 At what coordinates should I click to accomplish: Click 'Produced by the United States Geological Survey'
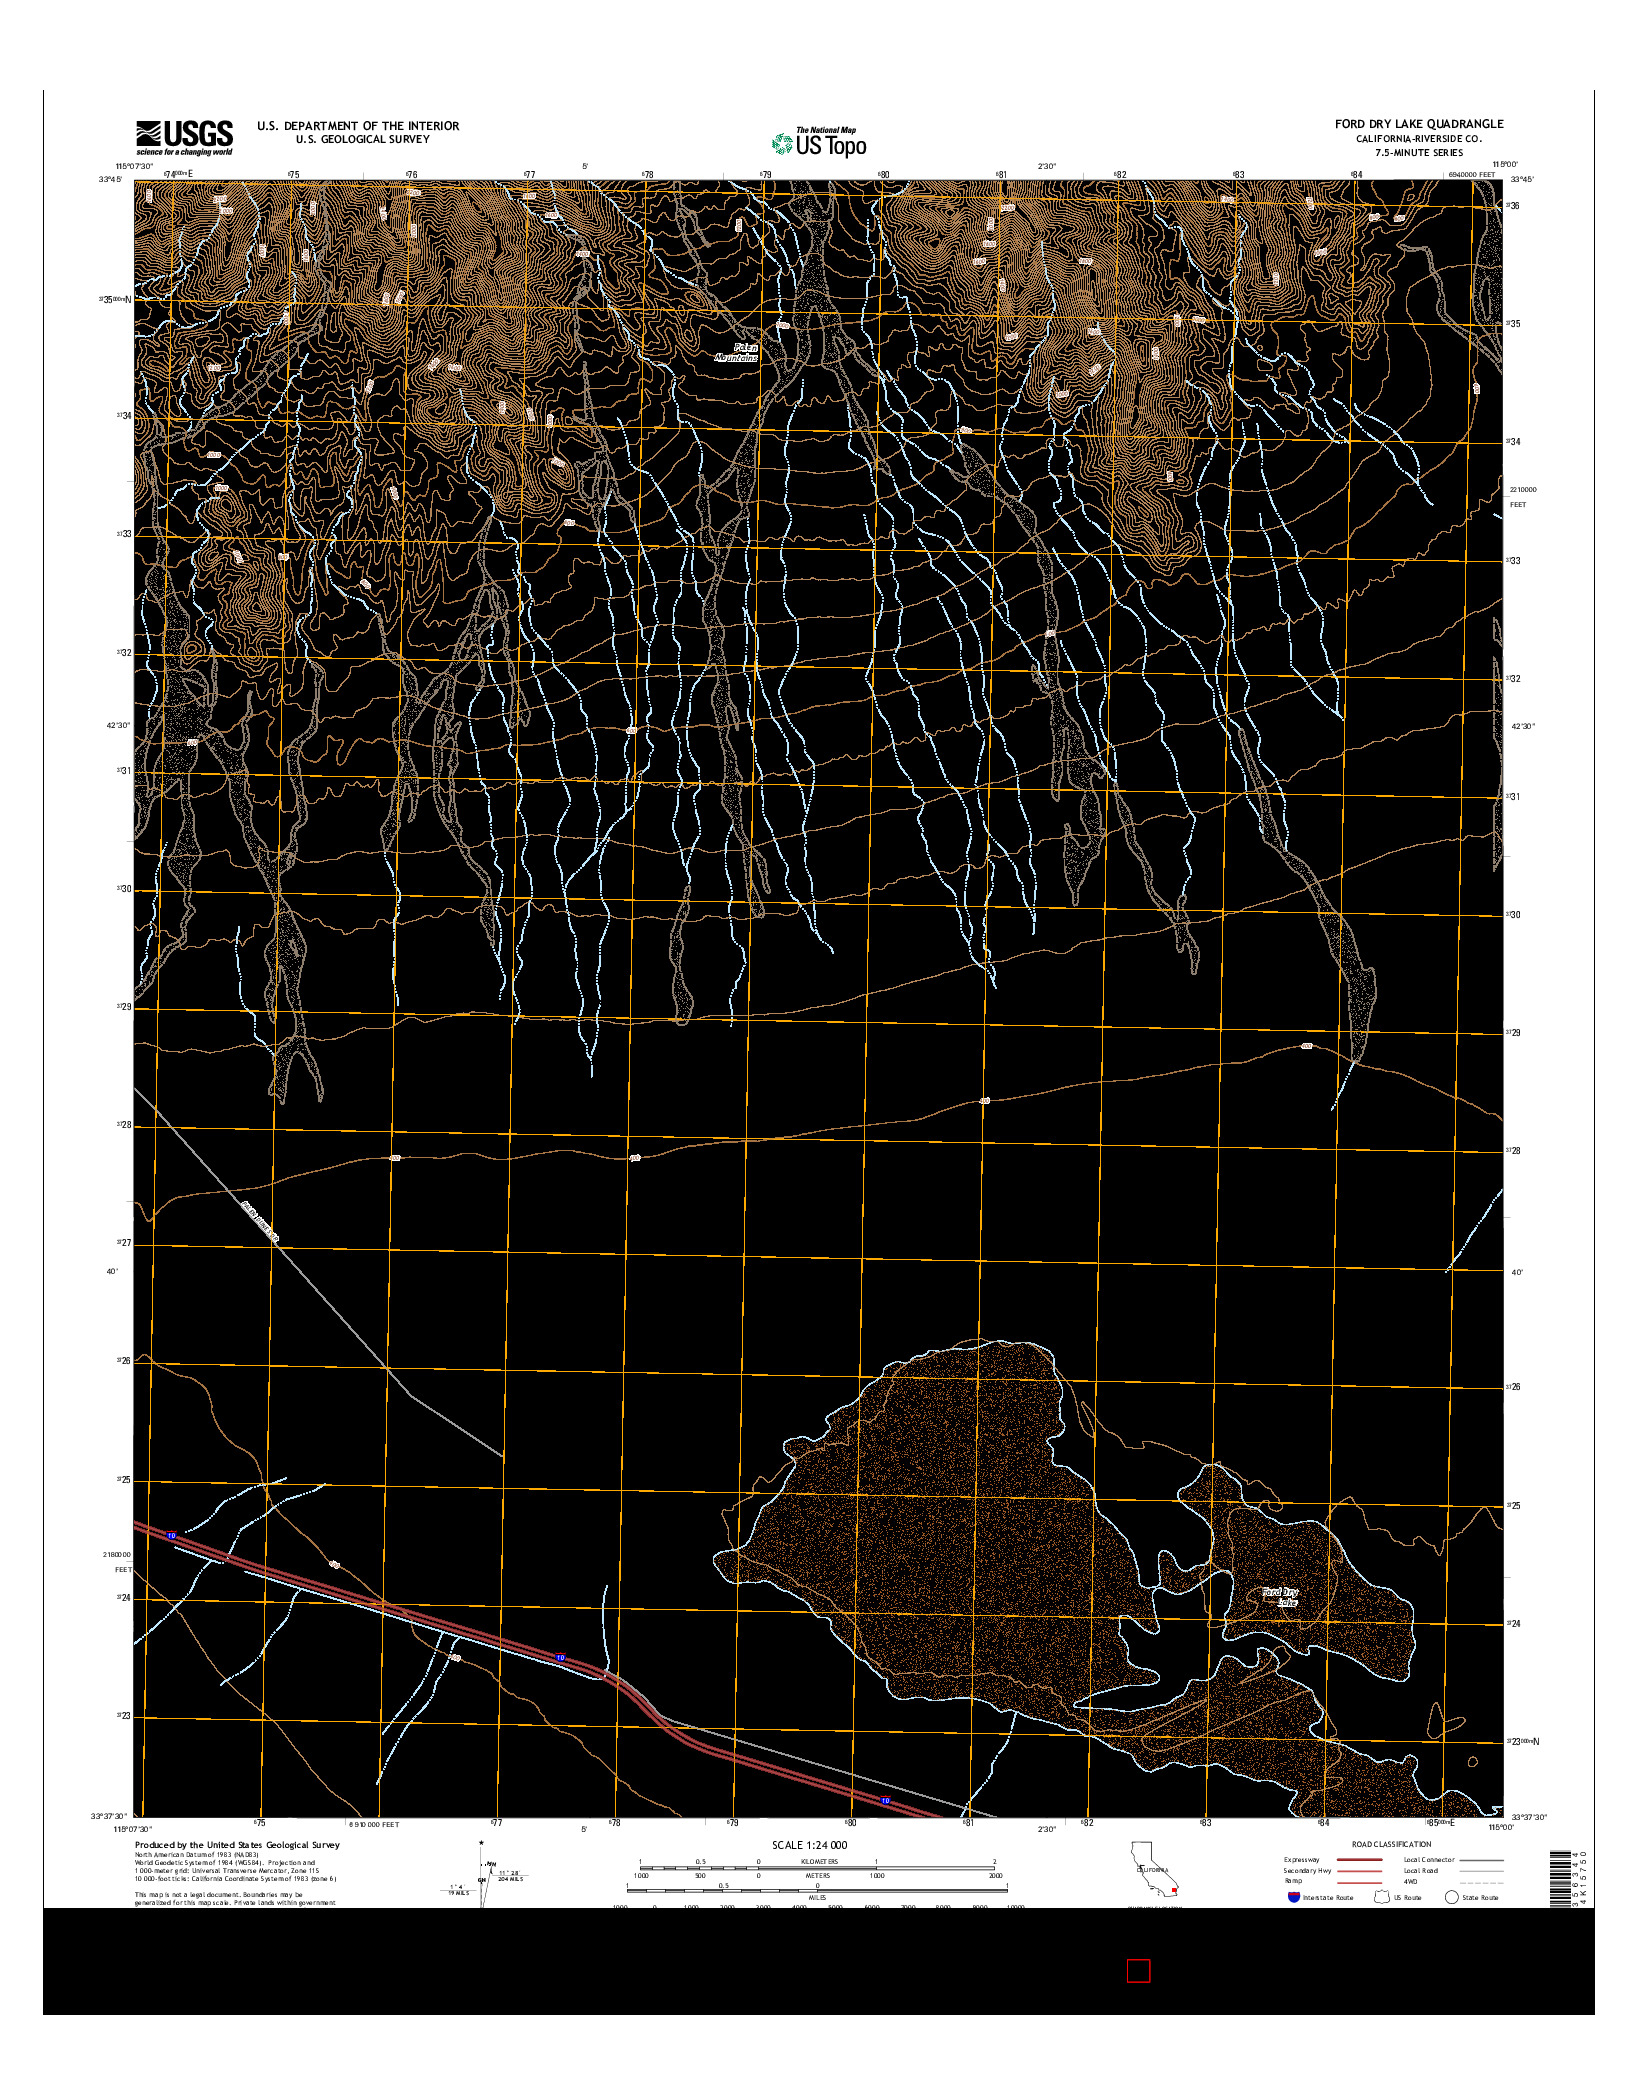click(237, 1845)
